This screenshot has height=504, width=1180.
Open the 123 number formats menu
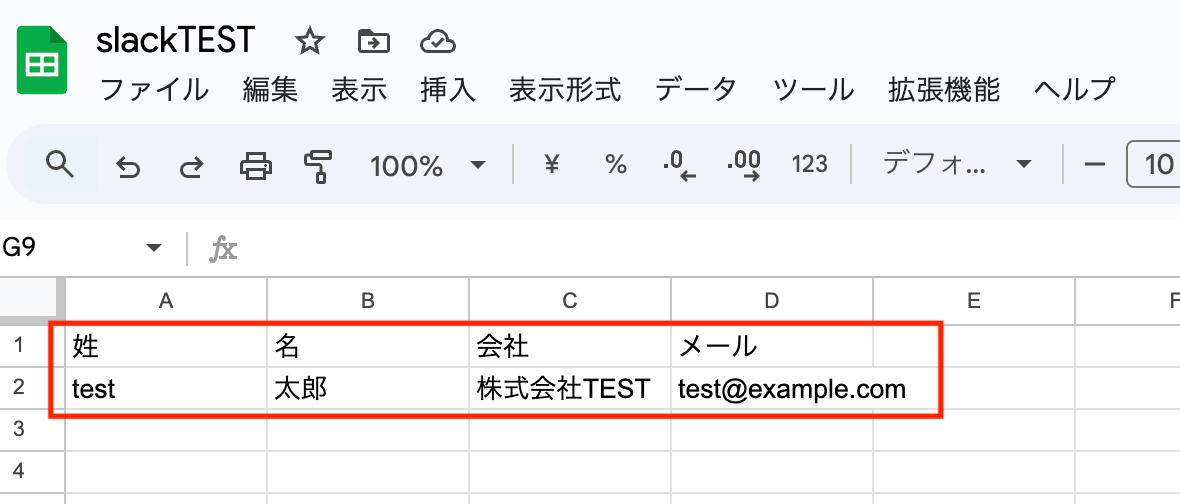pos(809,165)
